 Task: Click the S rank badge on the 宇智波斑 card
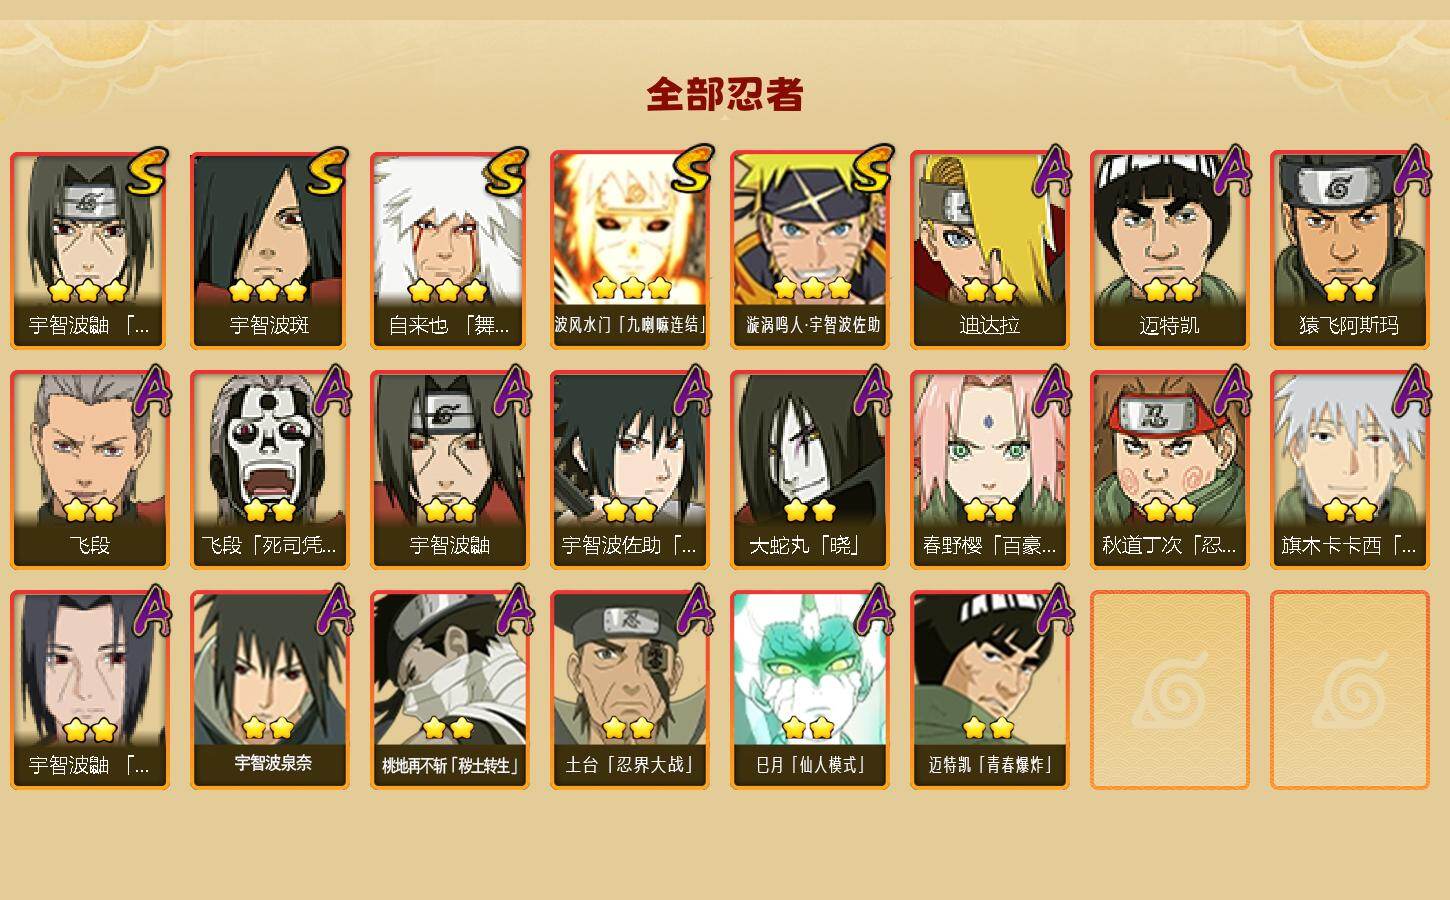(326, 172)
